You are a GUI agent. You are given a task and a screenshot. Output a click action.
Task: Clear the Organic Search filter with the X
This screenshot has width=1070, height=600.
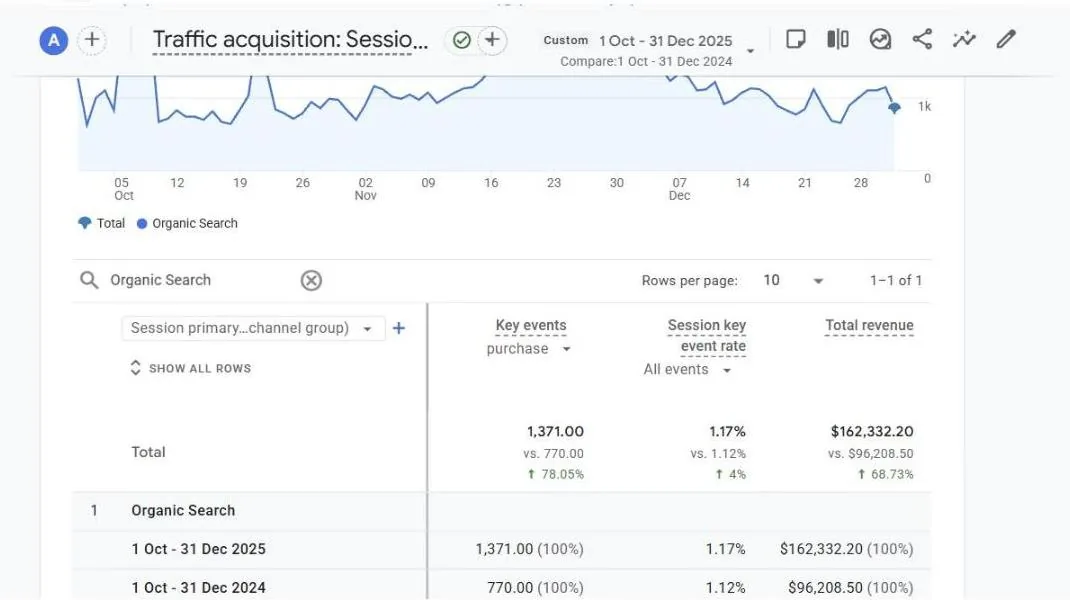(311, 280)
